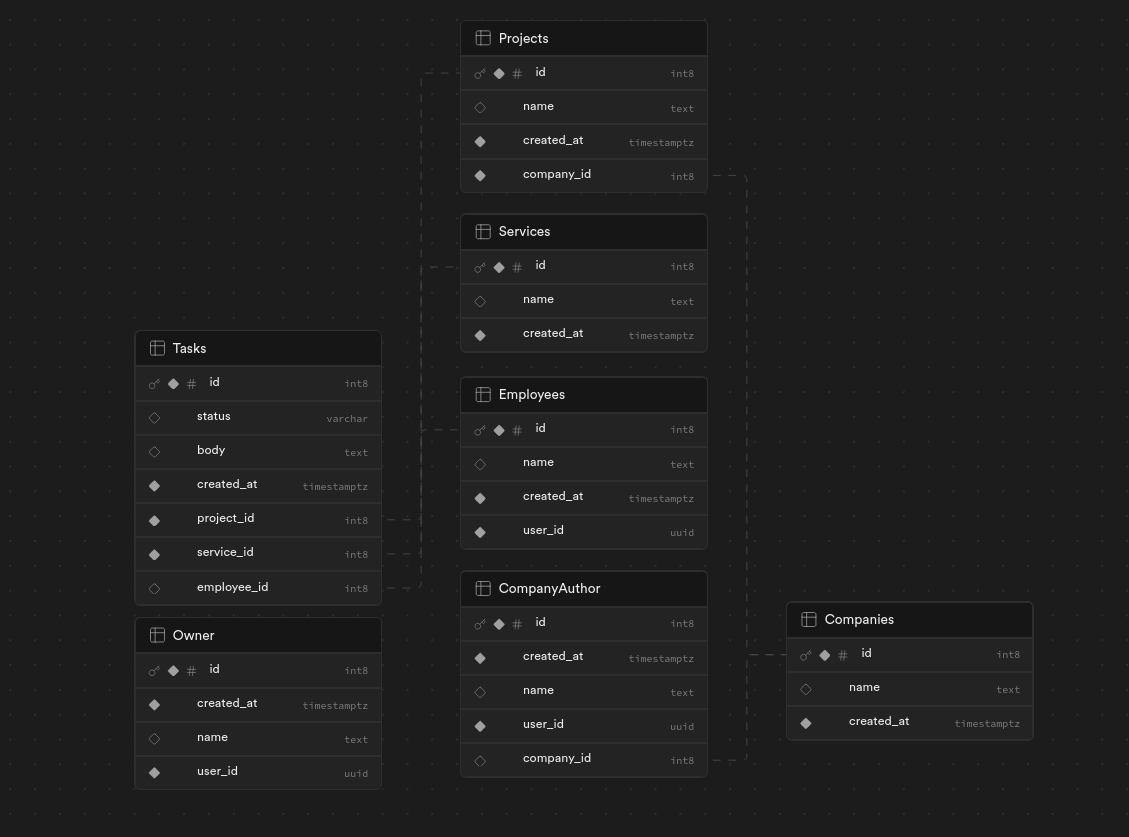Click name column in CompanyAuthor table

coord(584,691)
